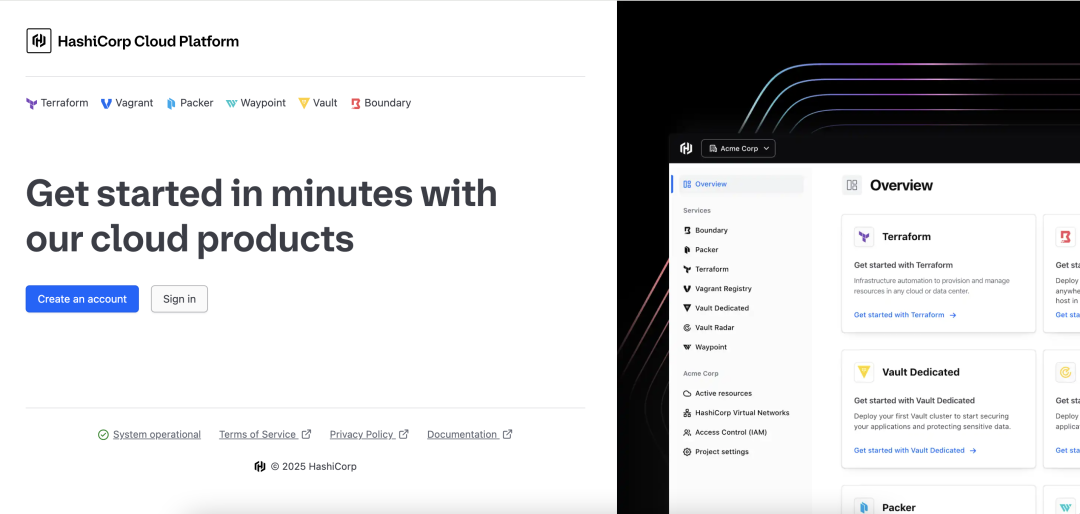Click the Terraform card's logo icon
The image size is (1080, 514).
tap(864, 237)
